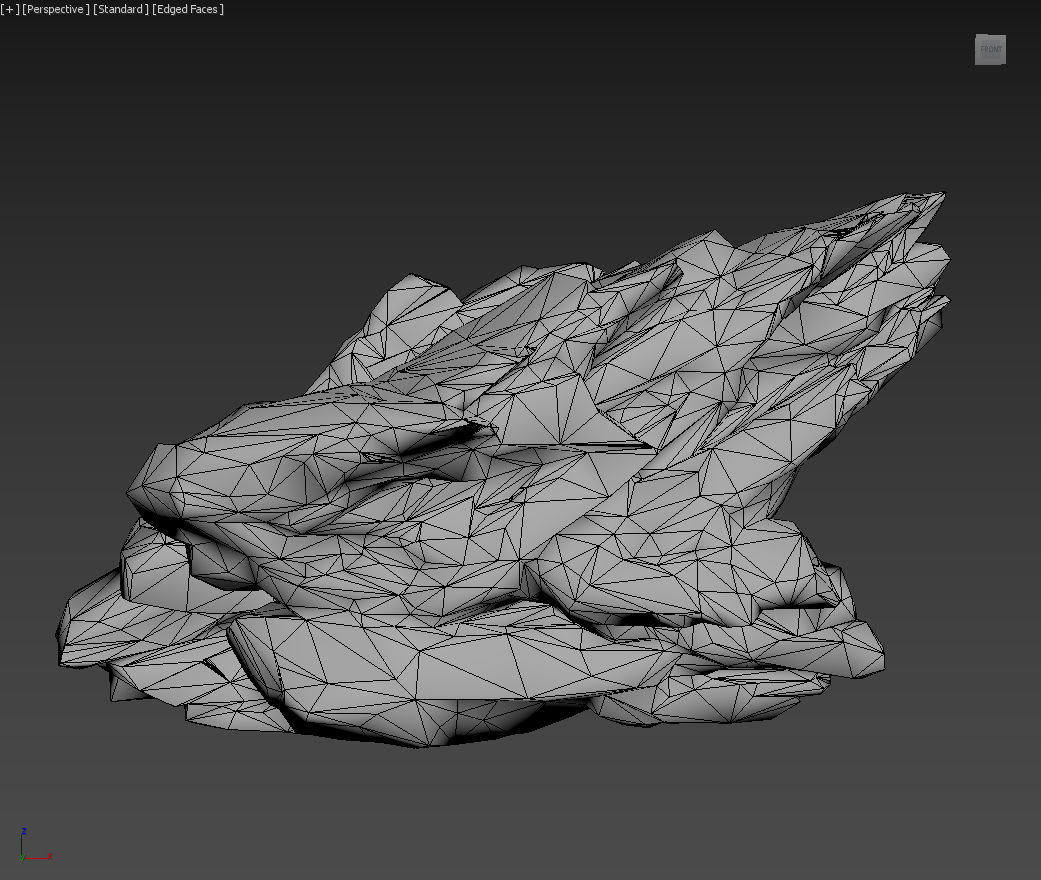
Task: Open the [Standard] shading quality menu
Action: (x=121, y=9)
